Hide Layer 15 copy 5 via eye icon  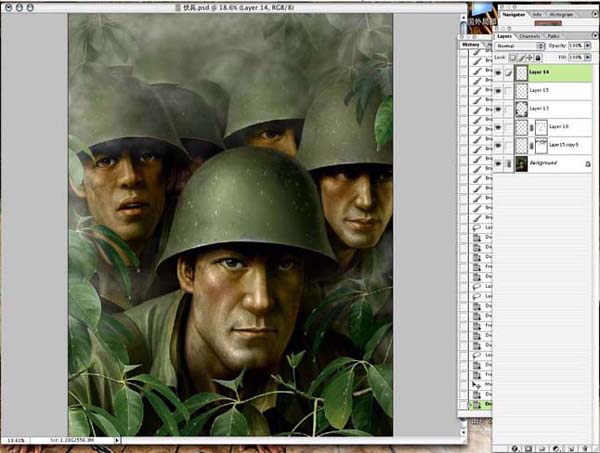pyautogui.click(x=498, y=146)
